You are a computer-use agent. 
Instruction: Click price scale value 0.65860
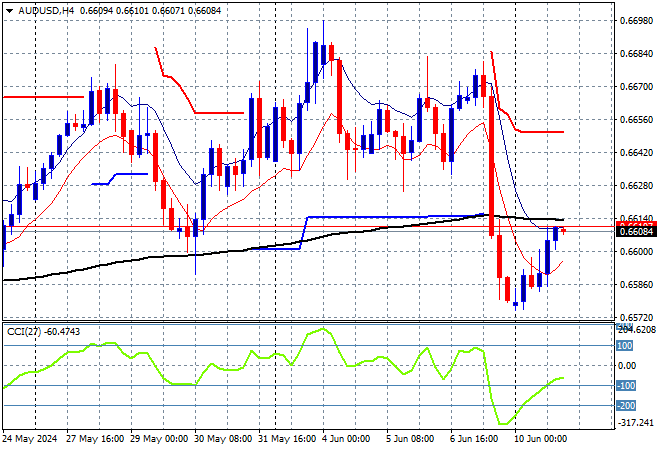click(636, 285)
